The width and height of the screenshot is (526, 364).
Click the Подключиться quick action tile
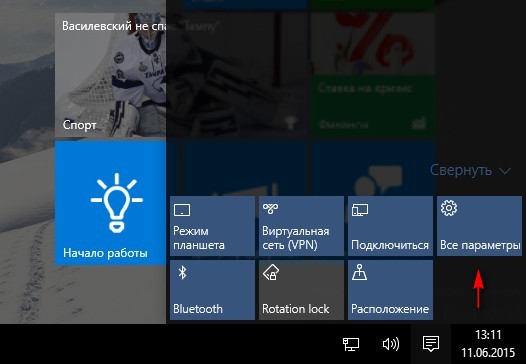[x=390, y=226]
